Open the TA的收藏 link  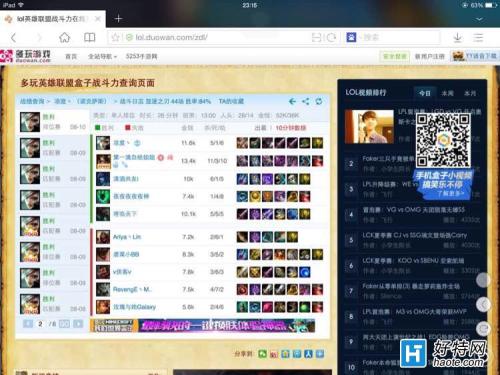pos(231,101)
